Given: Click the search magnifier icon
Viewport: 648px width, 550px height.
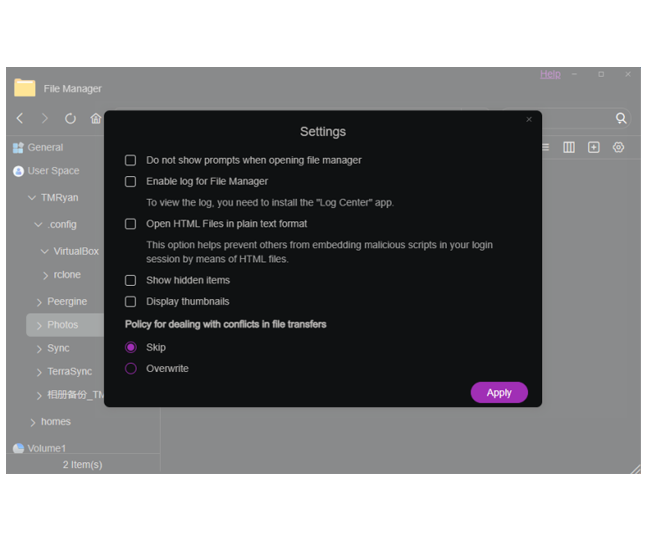Looking at the screenshot, I should [x=621, y=118].
